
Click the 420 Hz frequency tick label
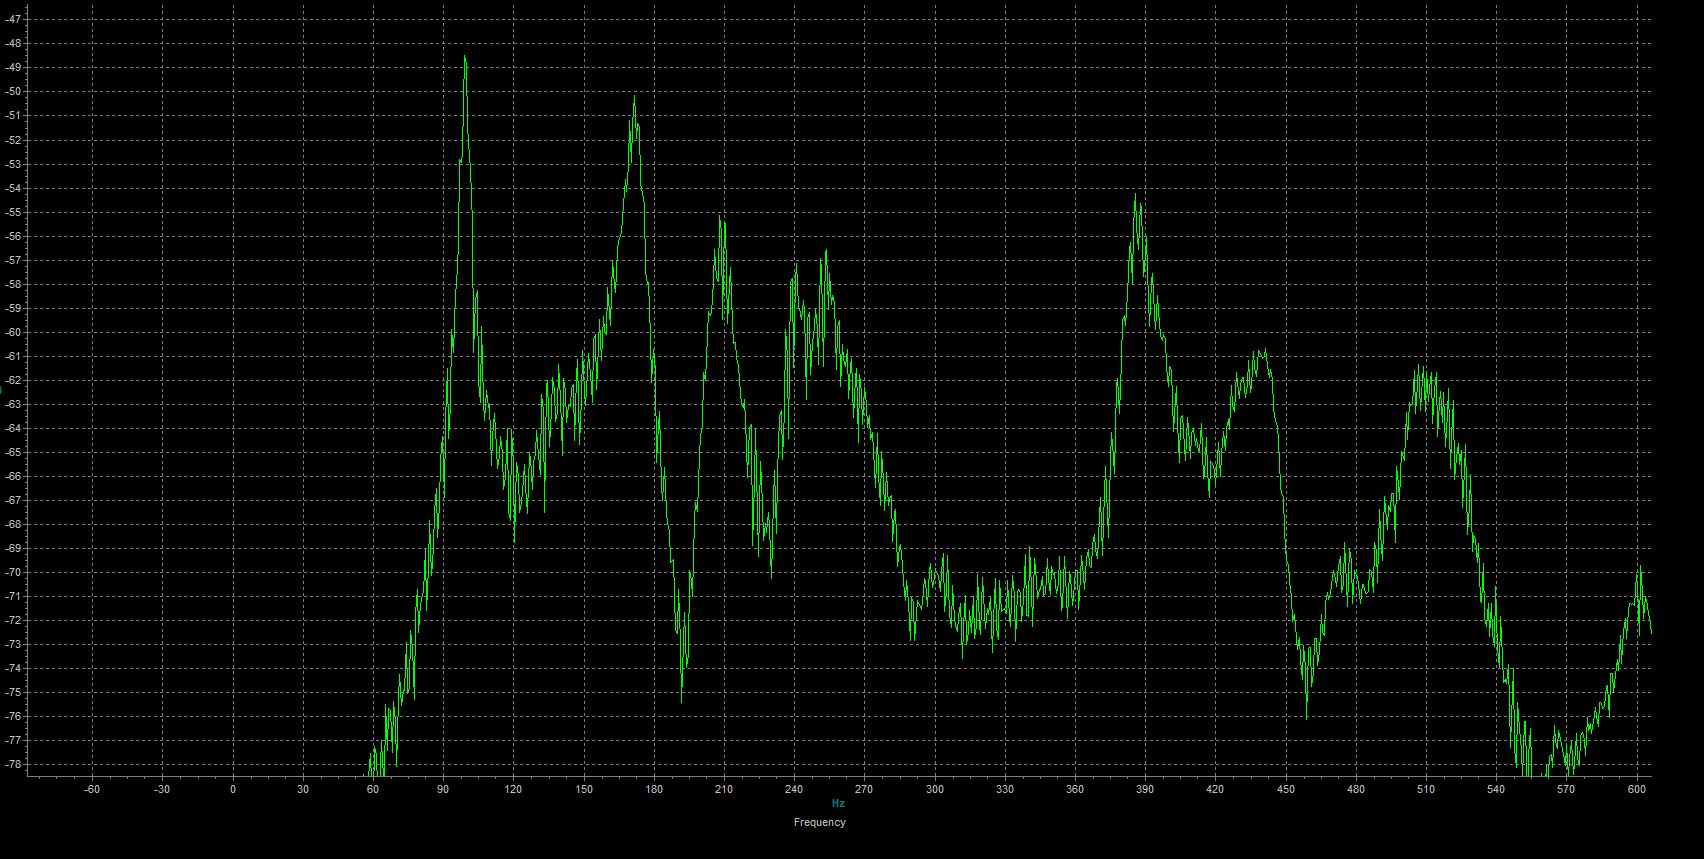point(1215,789)
